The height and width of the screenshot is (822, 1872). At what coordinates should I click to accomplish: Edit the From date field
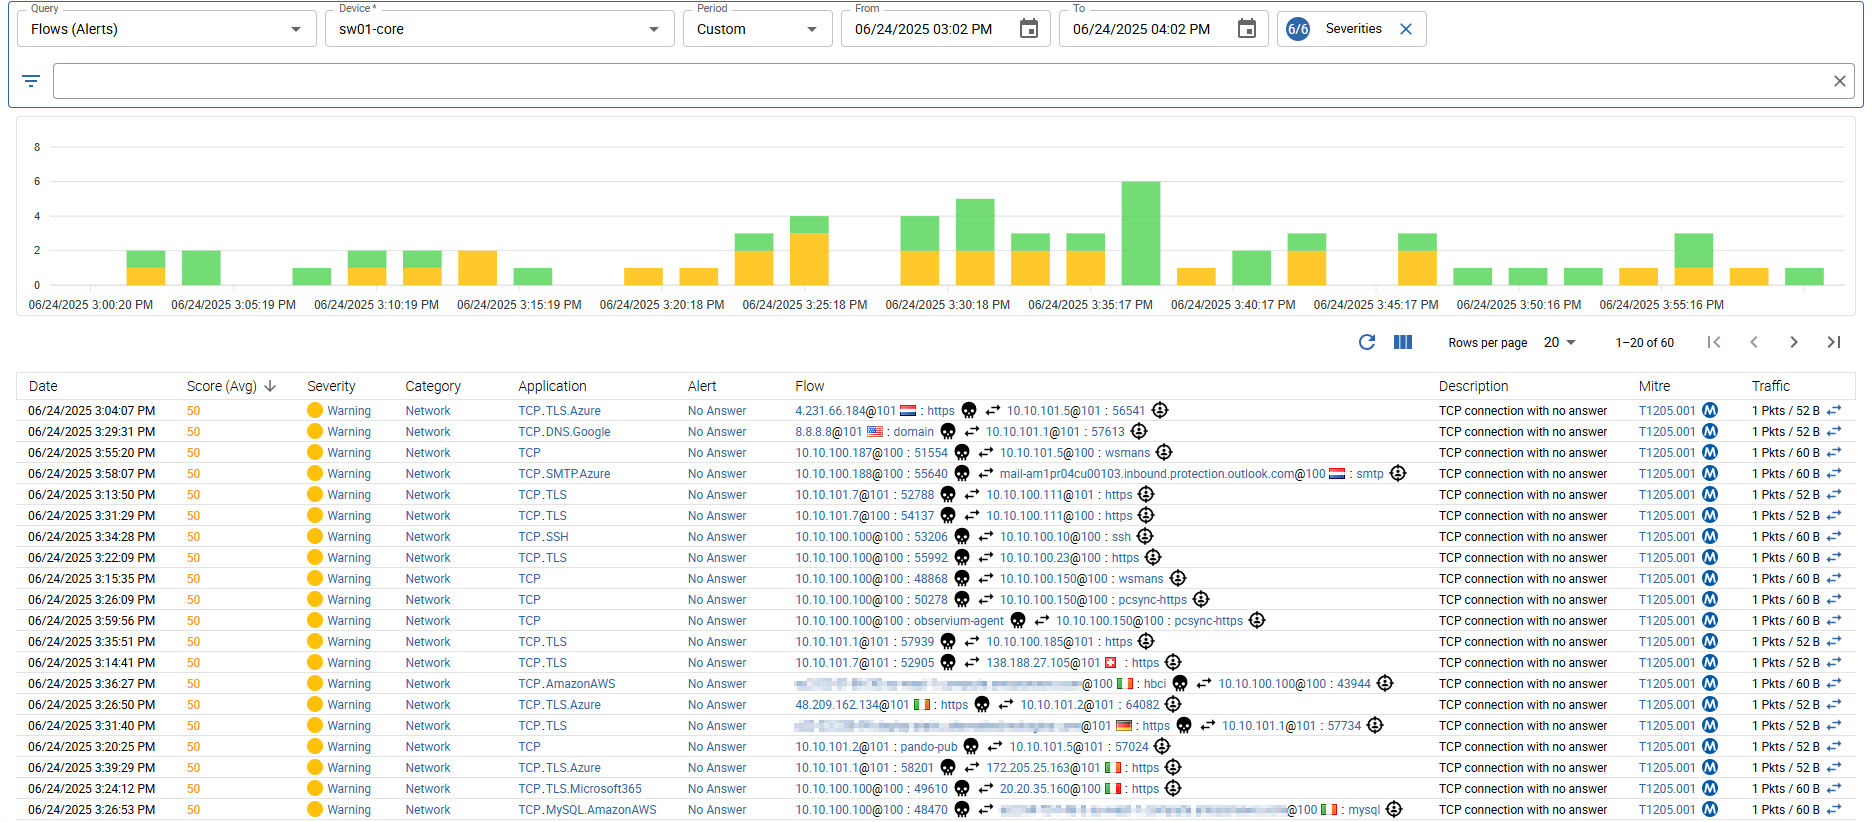click(923, 29)
